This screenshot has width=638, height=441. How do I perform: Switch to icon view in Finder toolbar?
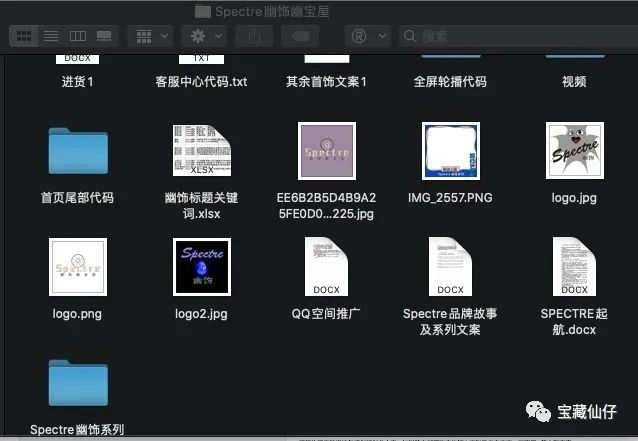[x=24, y=36]
